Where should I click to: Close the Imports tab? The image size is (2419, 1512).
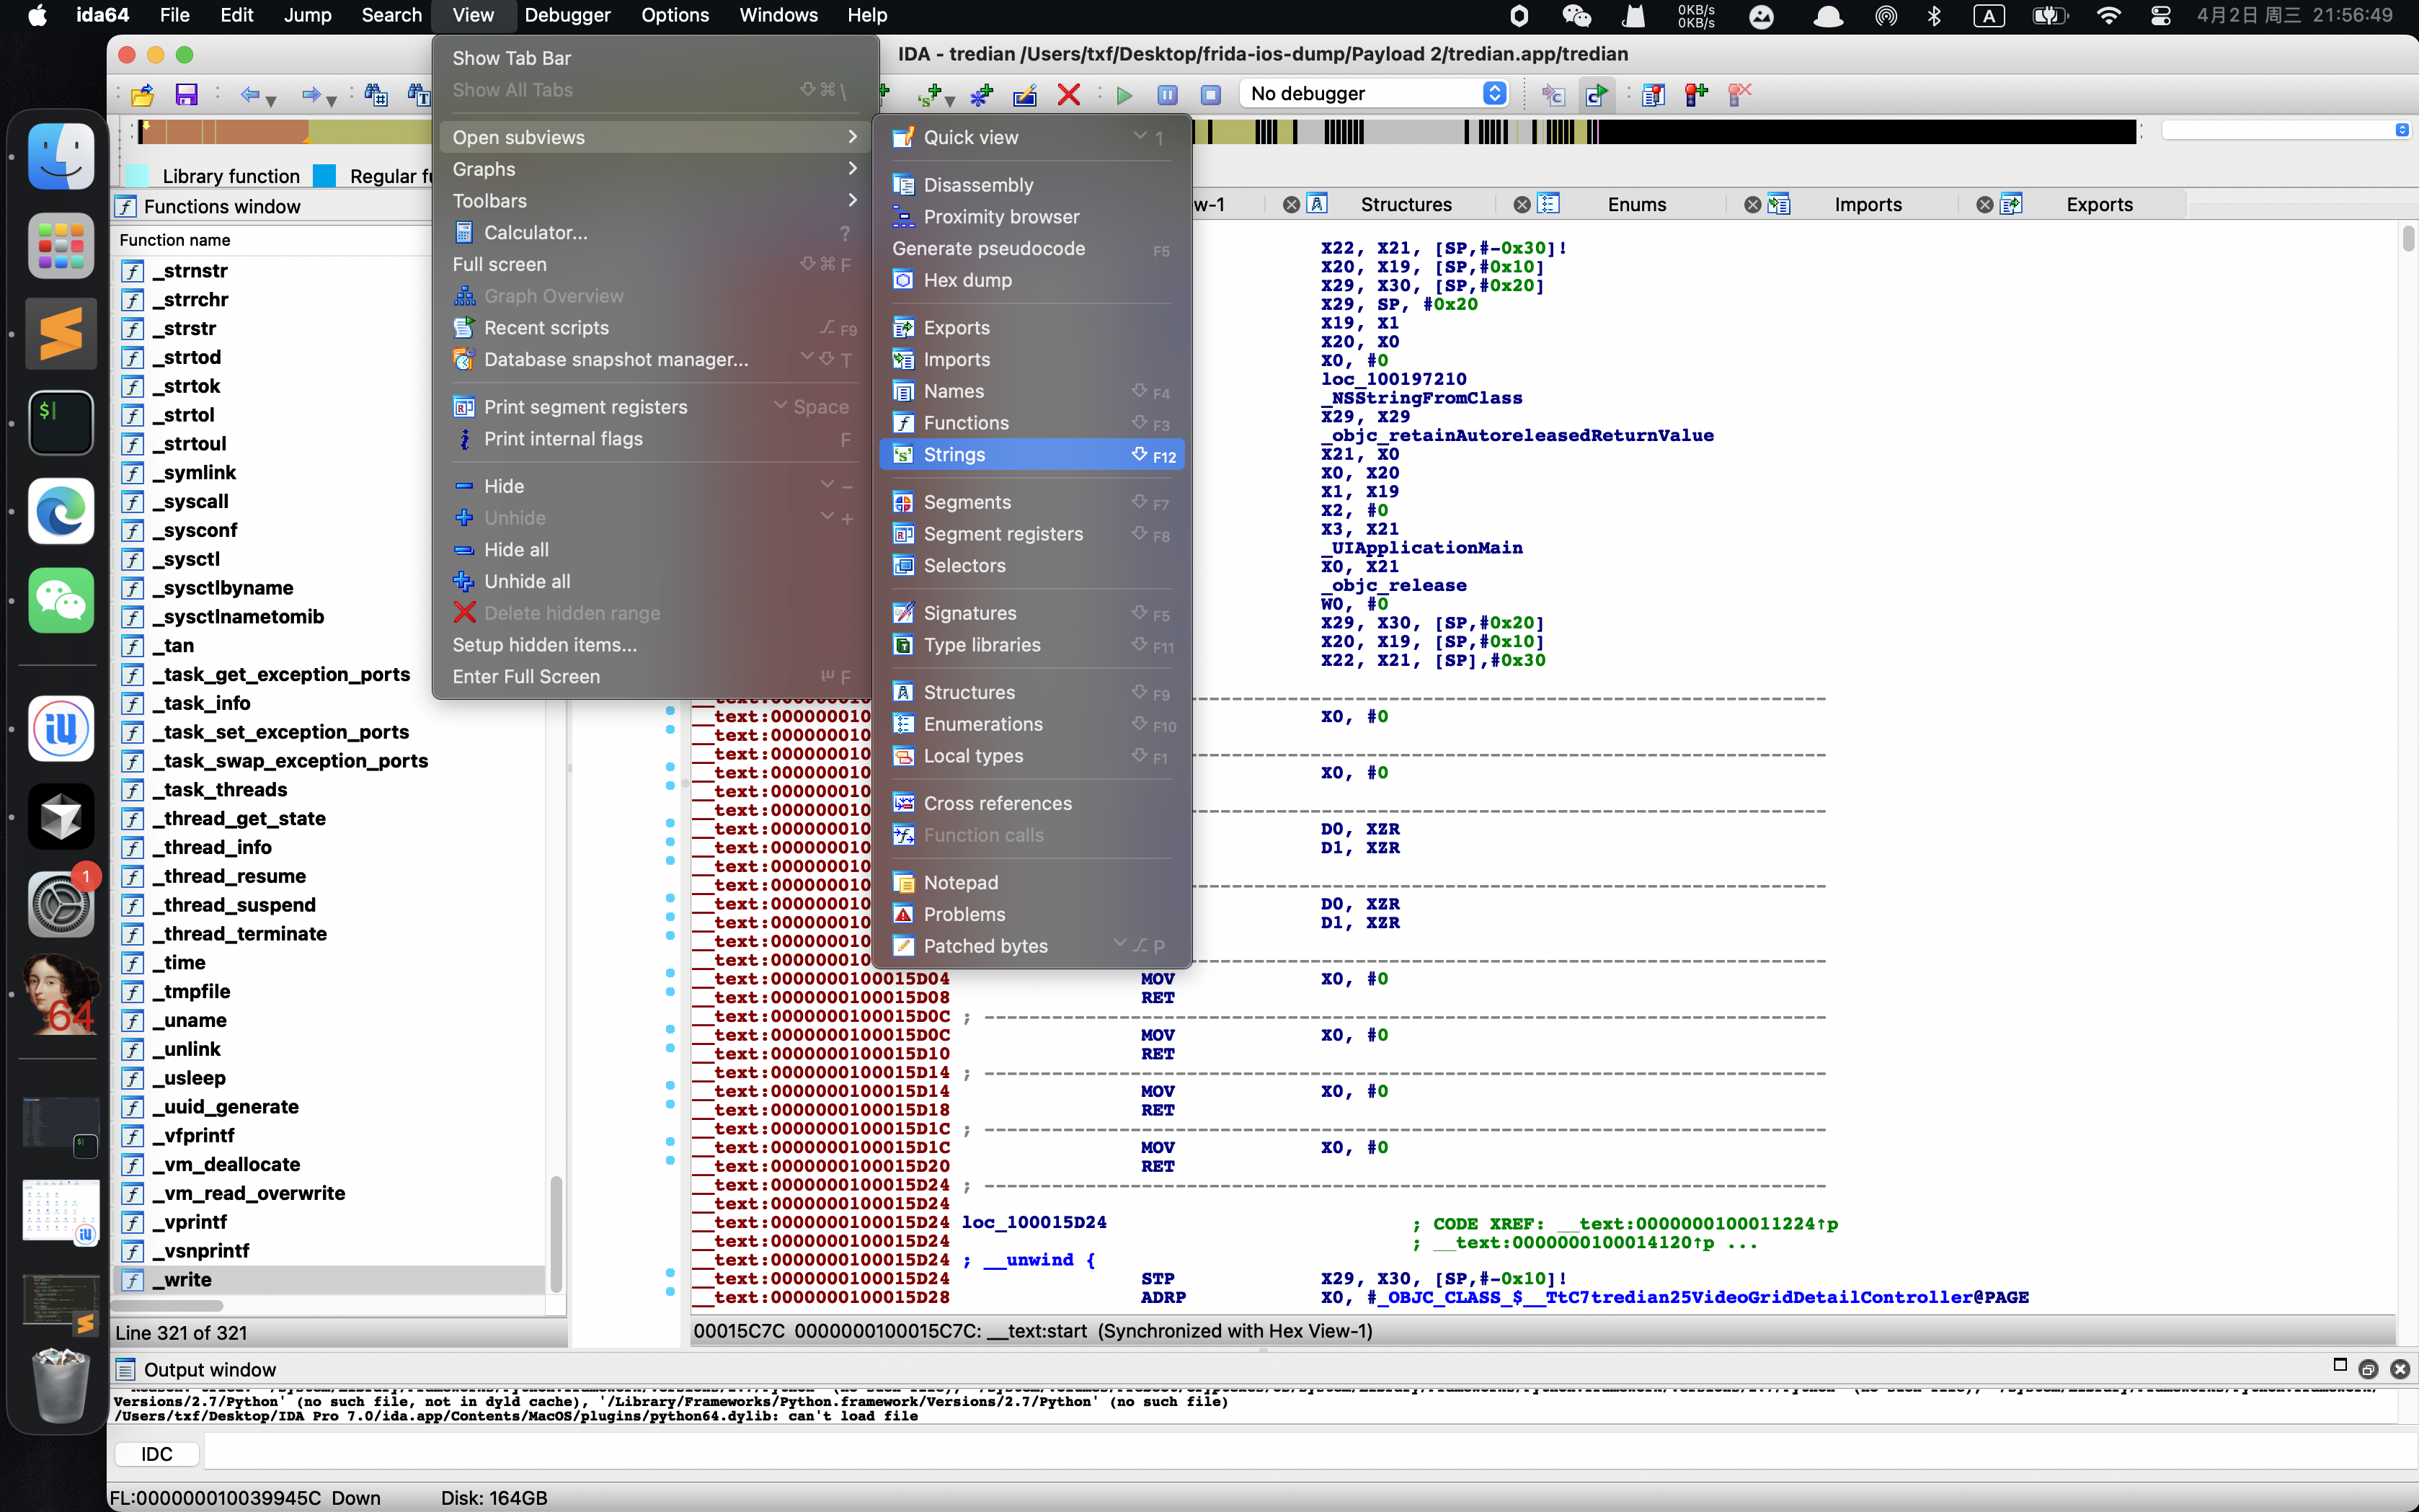tap(1752, 205)
